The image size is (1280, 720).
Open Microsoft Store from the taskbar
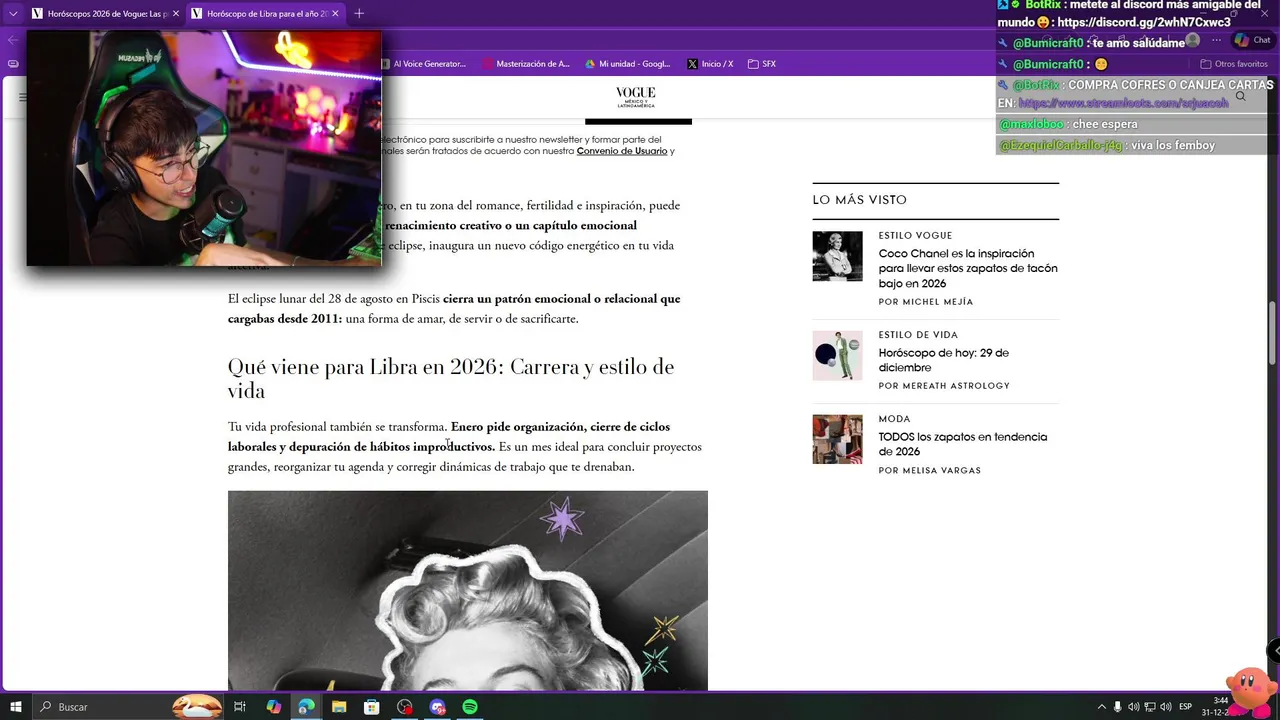(372, 707)
